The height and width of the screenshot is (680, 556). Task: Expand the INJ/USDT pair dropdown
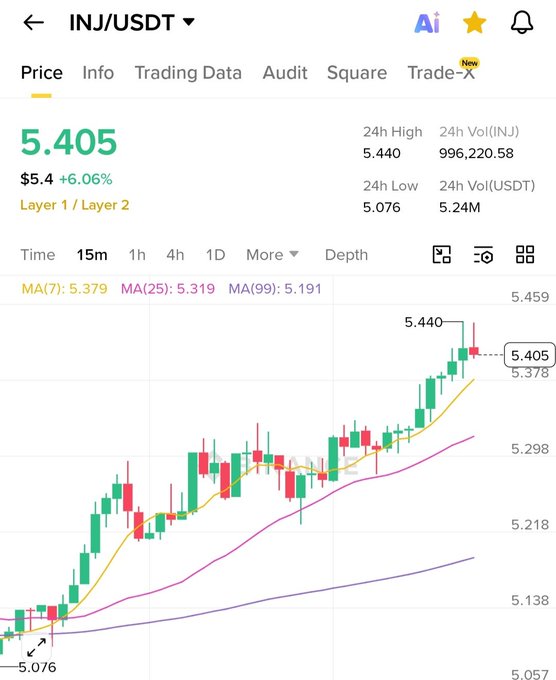click(189, 22)
